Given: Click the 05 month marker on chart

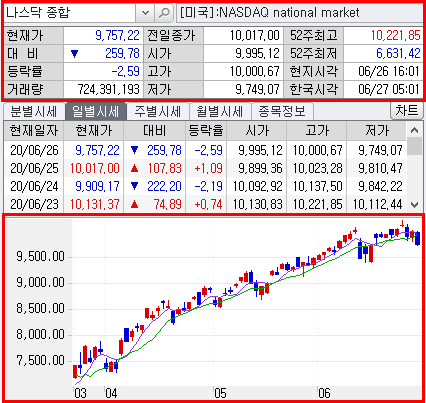Looking at the screenshot, I should (x=220, y=393).
